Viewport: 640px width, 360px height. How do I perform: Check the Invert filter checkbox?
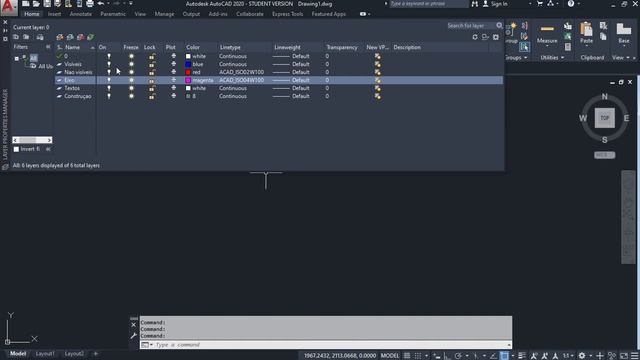[x=16, y=149]
